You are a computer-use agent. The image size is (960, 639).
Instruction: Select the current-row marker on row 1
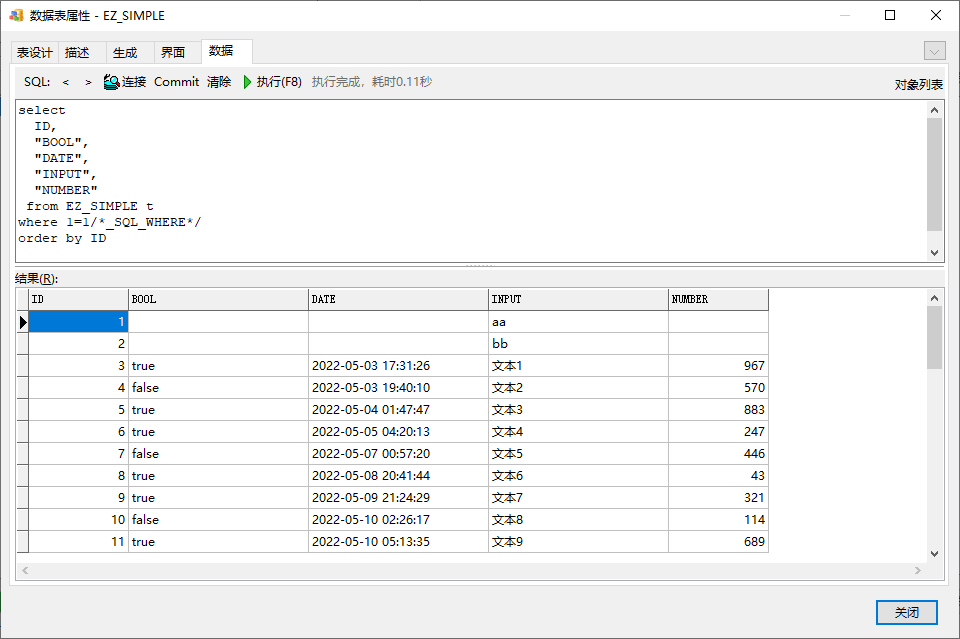[x=23, y=322]
